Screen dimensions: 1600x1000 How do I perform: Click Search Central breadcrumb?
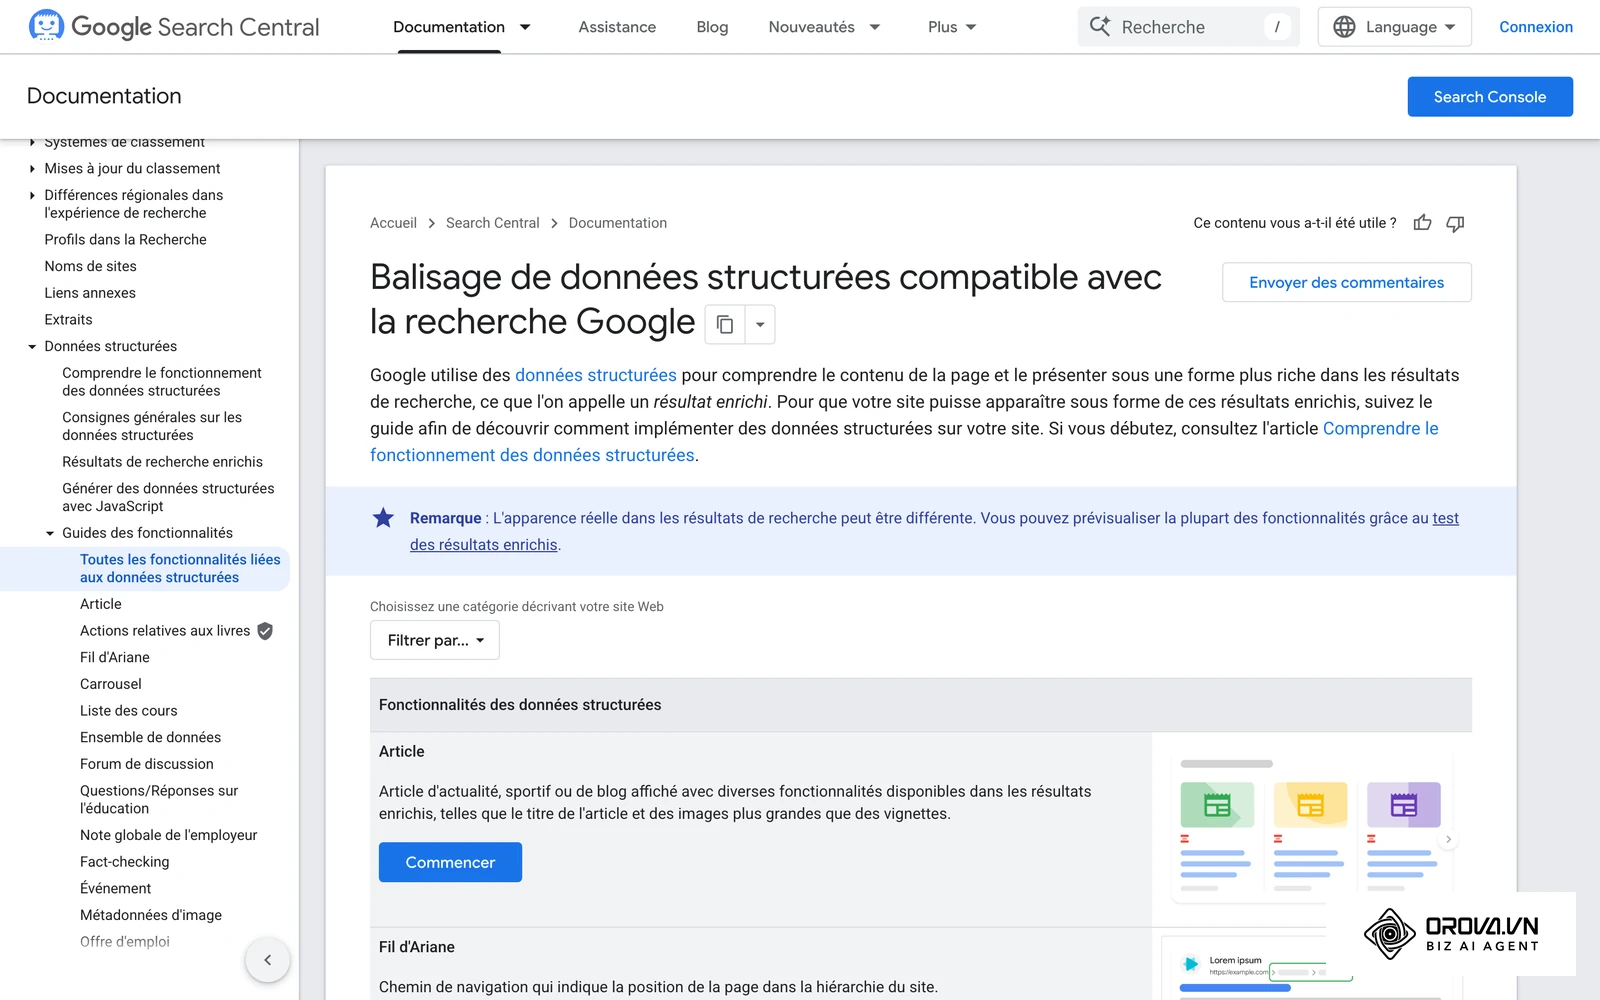click(492, 223)
